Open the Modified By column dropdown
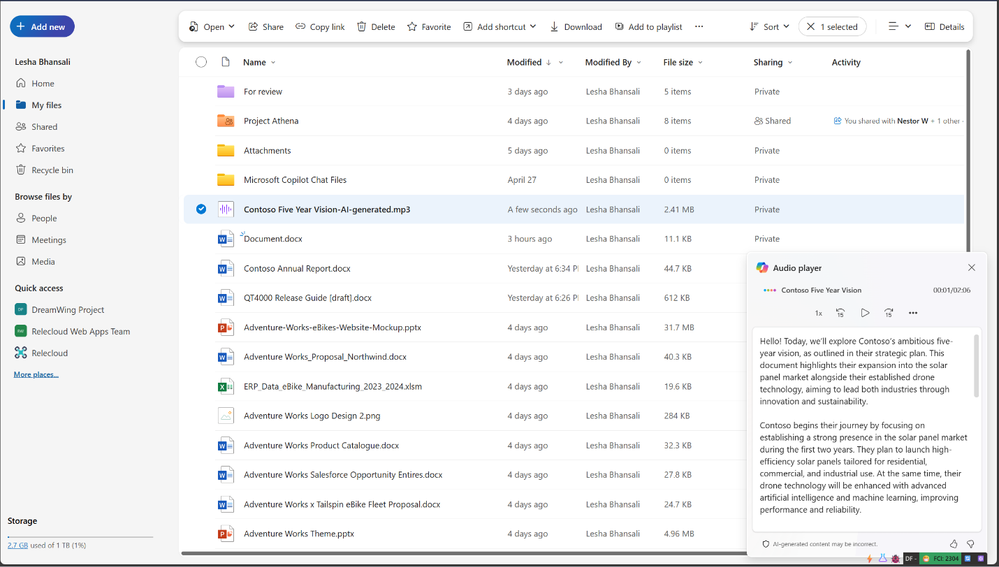999x567 pixels. 638,62
